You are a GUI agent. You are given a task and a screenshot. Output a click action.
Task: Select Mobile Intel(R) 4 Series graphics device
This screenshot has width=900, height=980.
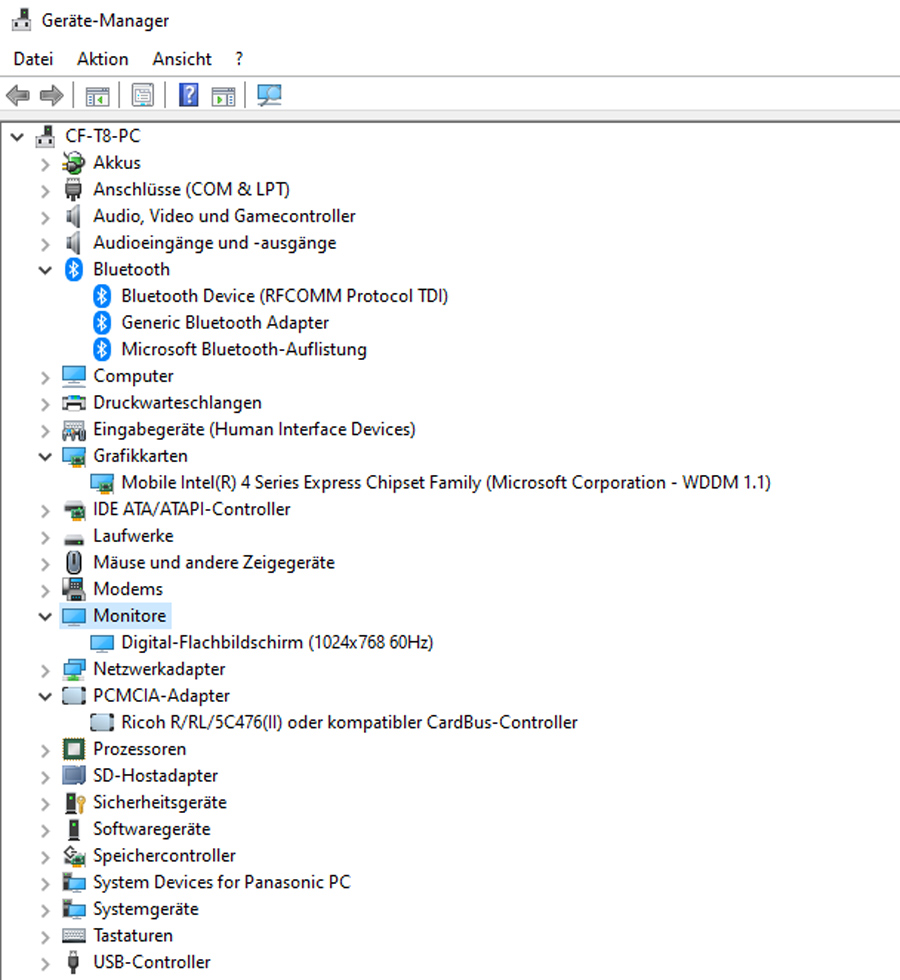pyautogui.click(x=445, y=482)
